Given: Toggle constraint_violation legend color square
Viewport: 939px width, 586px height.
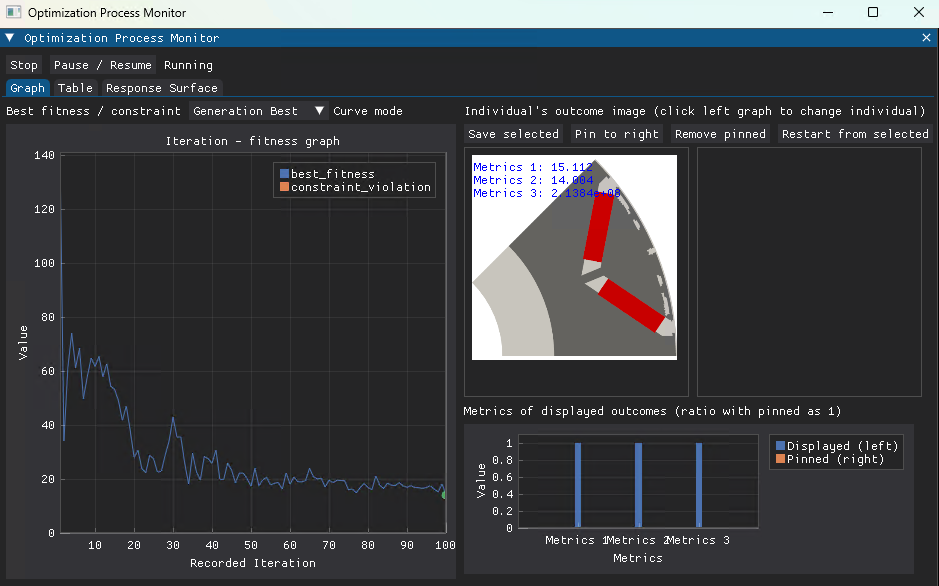Looking at the screenshot, I should point(284,187).
